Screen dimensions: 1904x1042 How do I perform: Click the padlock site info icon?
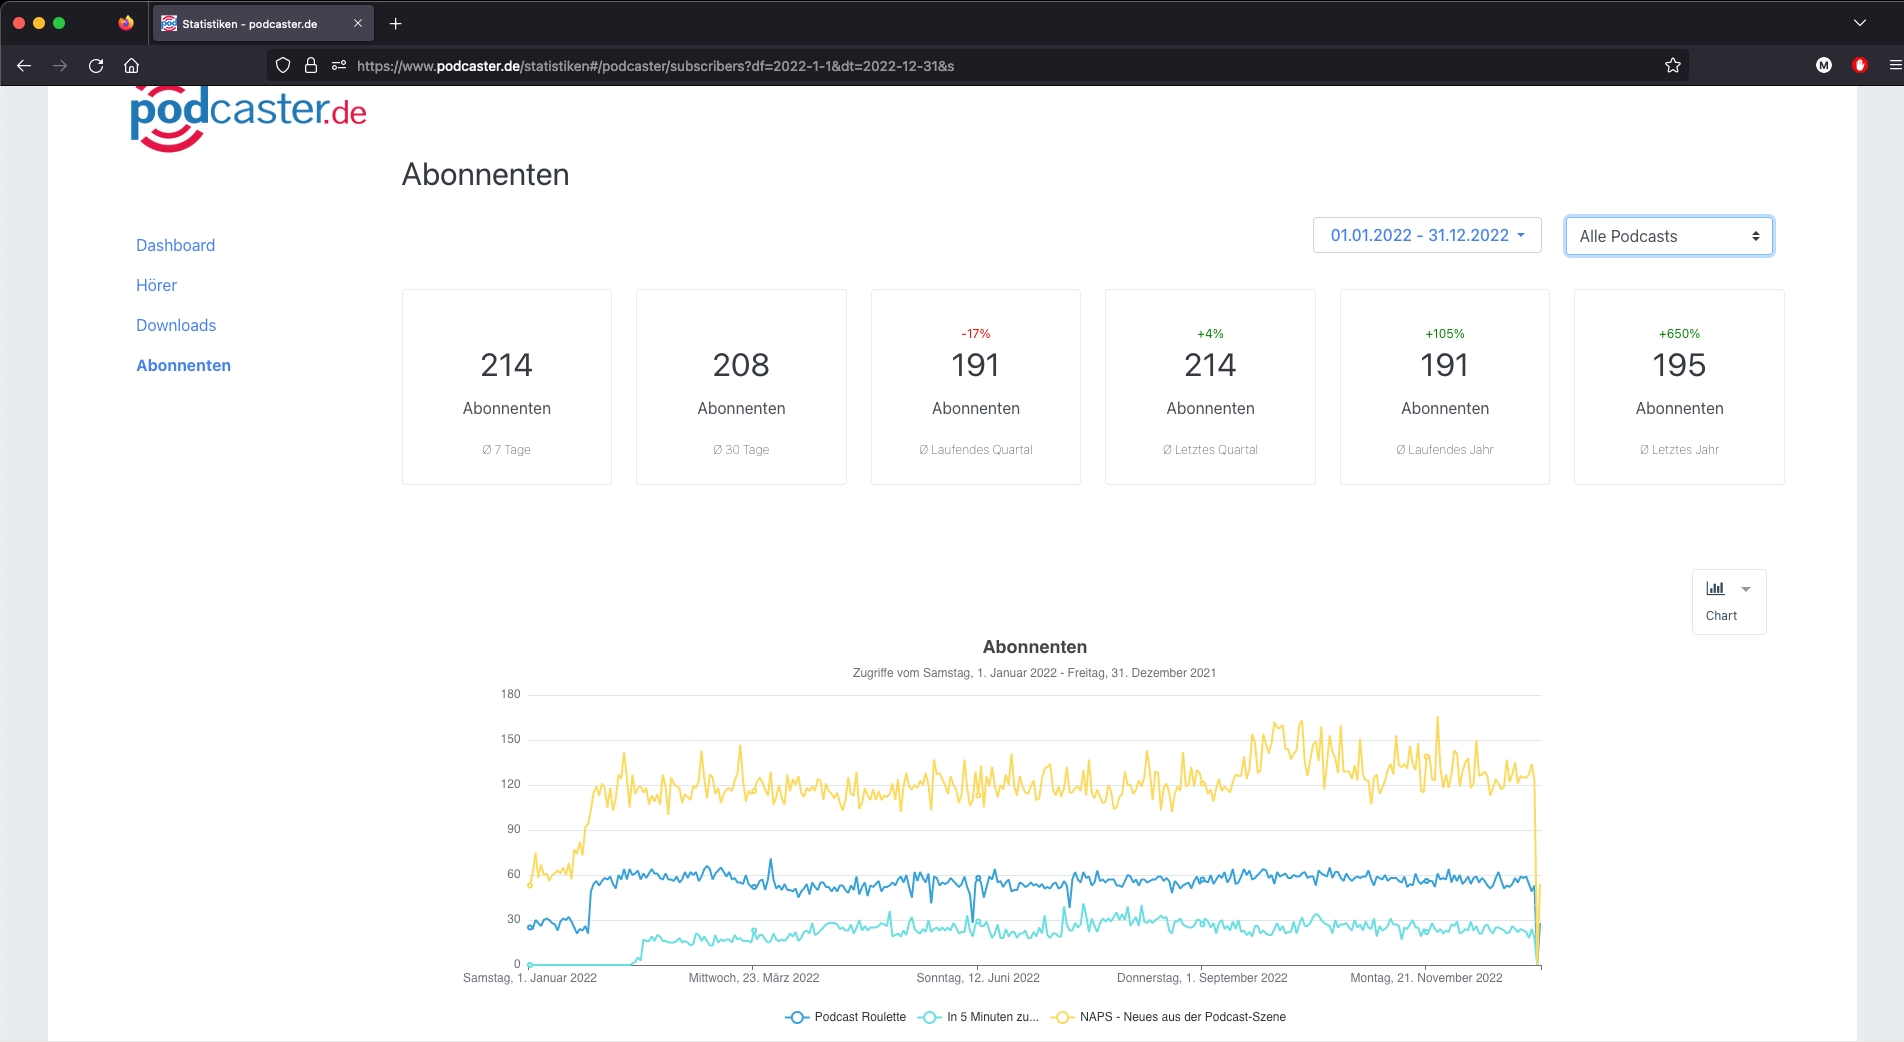pyautogui.click(x=311, y=66)
